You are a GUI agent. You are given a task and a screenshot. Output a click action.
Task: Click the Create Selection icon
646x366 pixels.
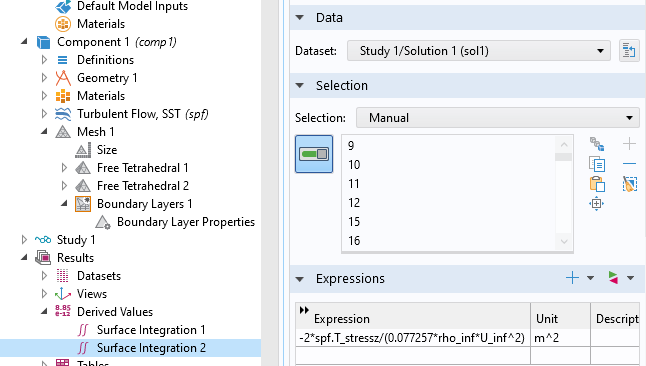click(597, 144)
